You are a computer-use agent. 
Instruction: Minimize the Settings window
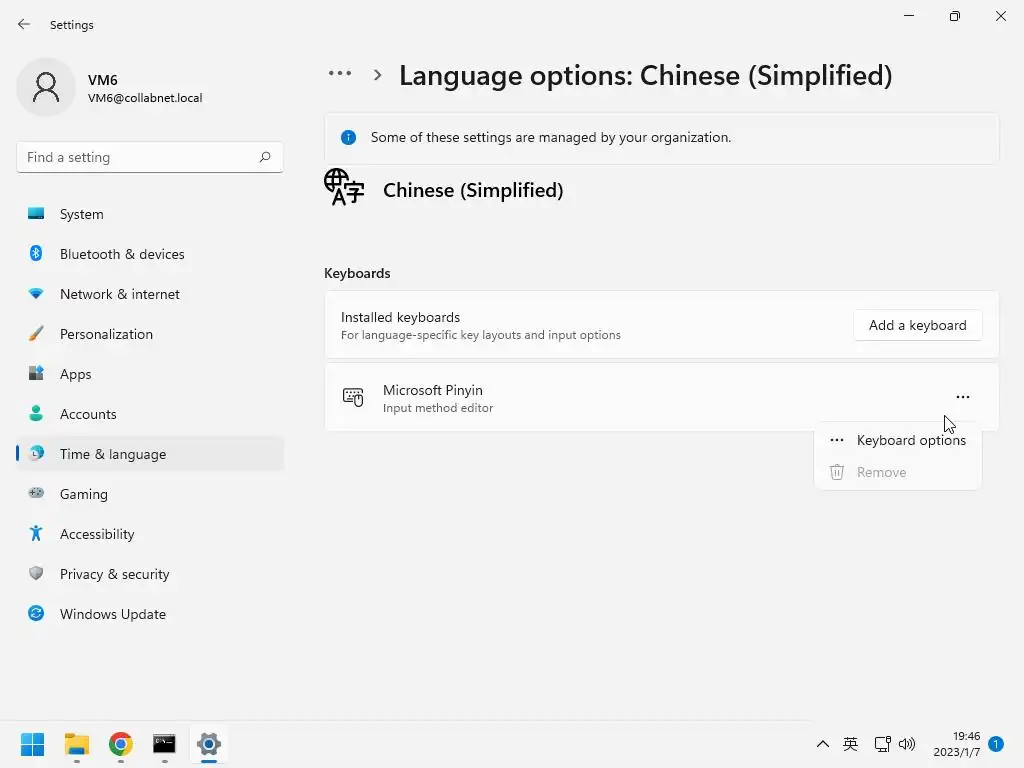[908, 16]
